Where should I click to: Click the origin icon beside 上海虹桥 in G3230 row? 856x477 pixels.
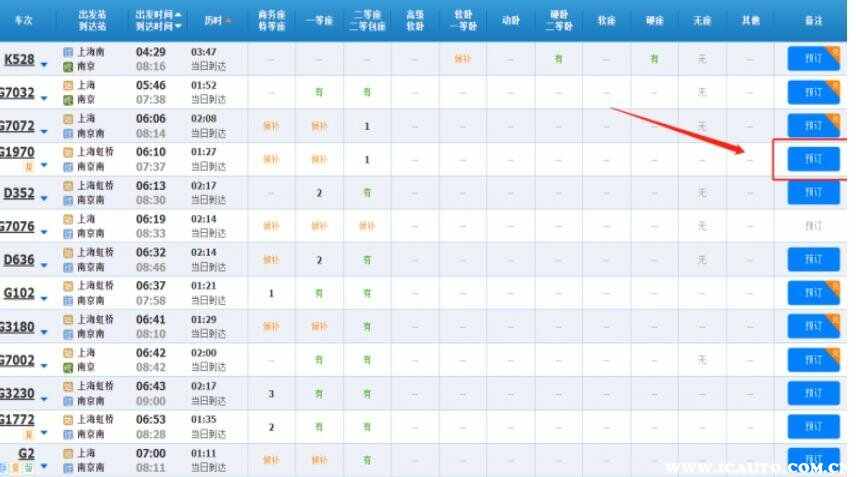click(68, 386)
